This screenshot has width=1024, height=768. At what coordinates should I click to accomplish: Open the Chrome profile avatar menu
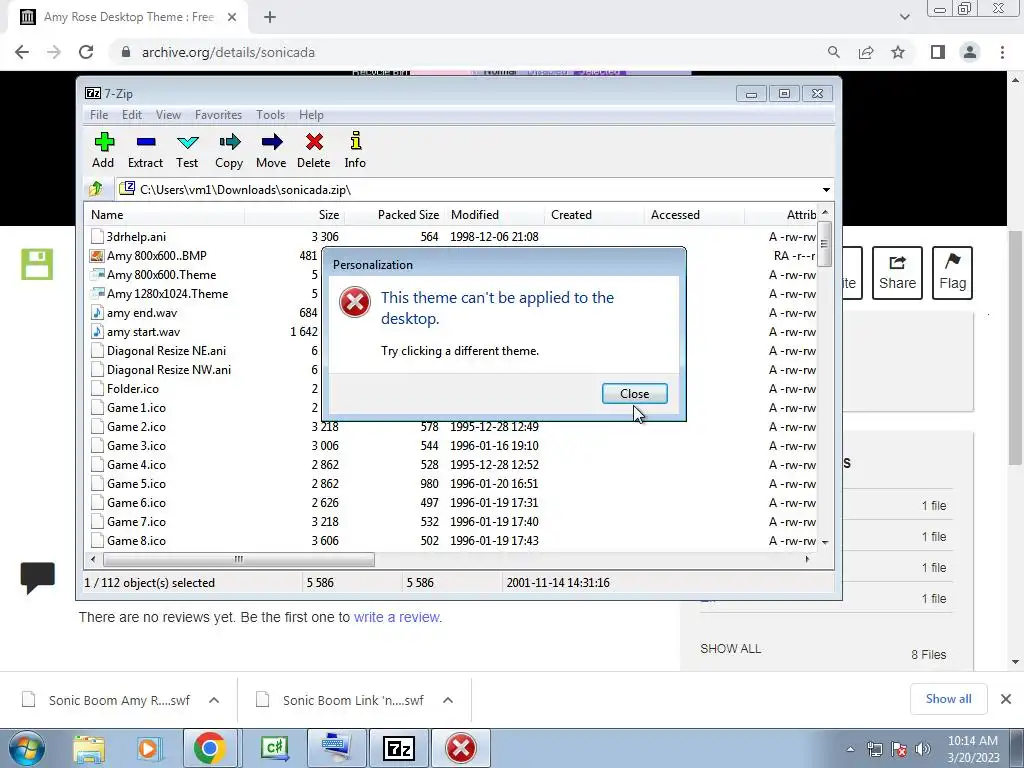tap(970, 52)
